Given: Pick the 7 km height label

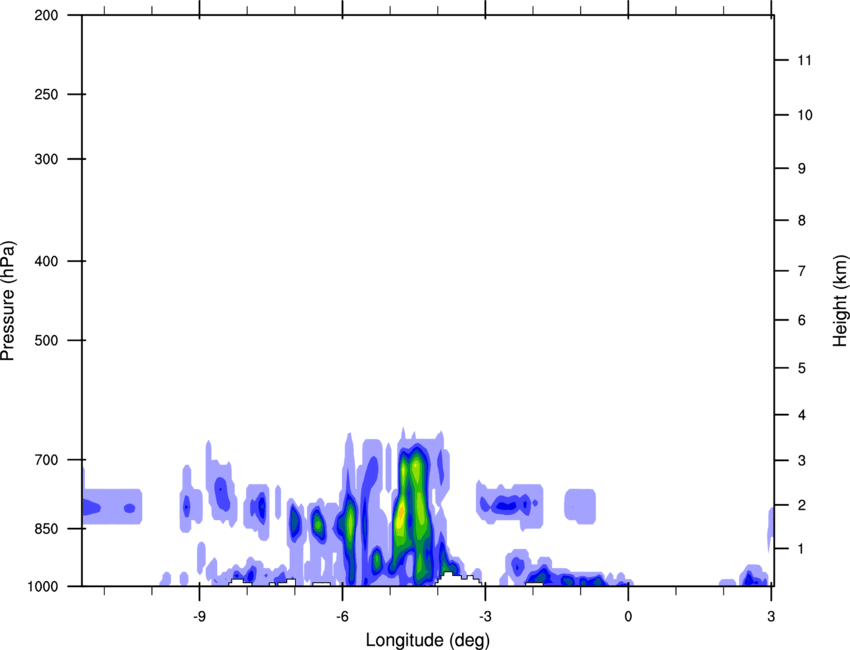Looking at the screenshot, I should [802, 271].
